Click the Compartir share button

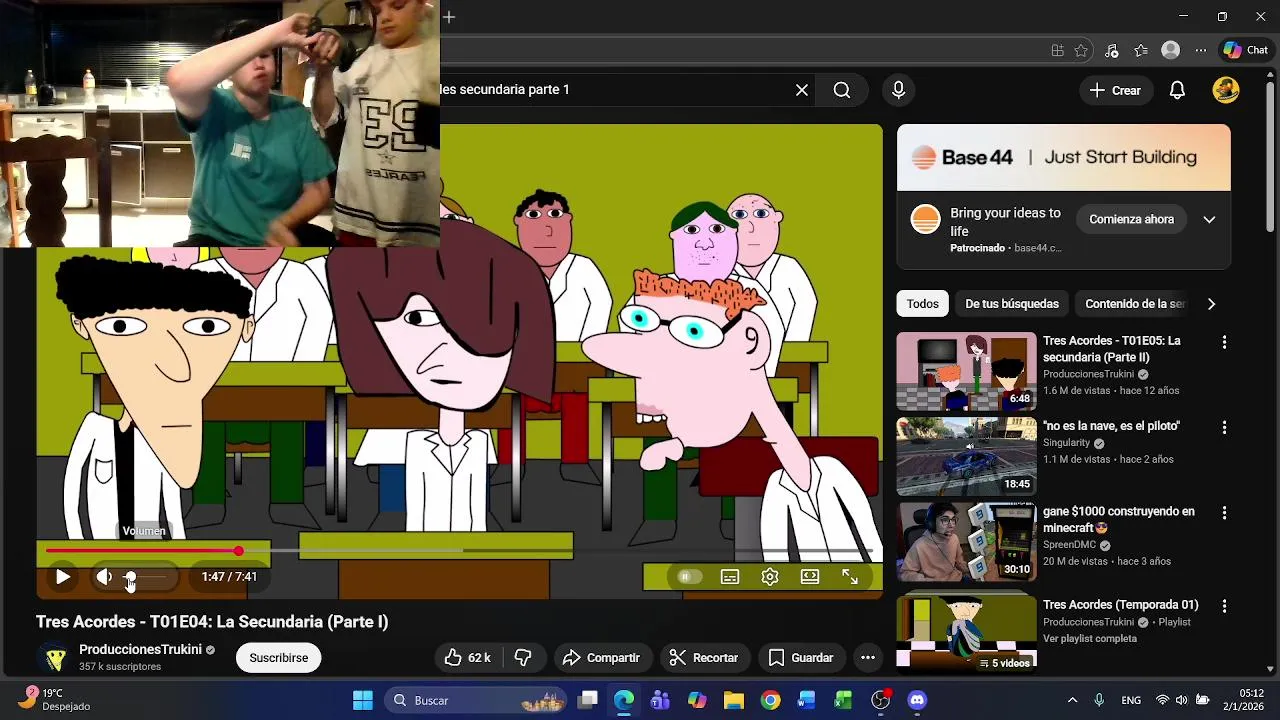[x=601, y=658]
